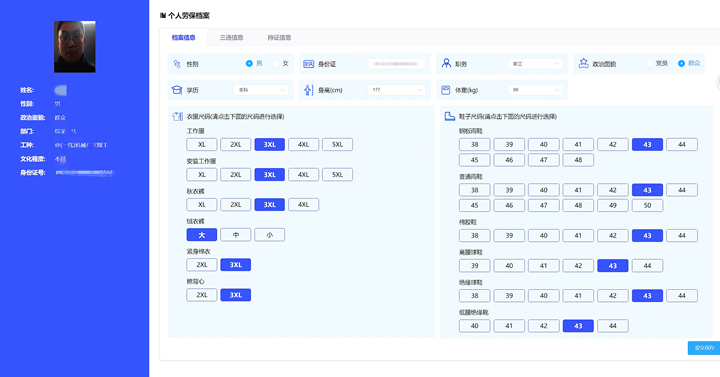The image size is (720, 377).
Task: Select the 男 gender radio button
Action: (249, 63)
